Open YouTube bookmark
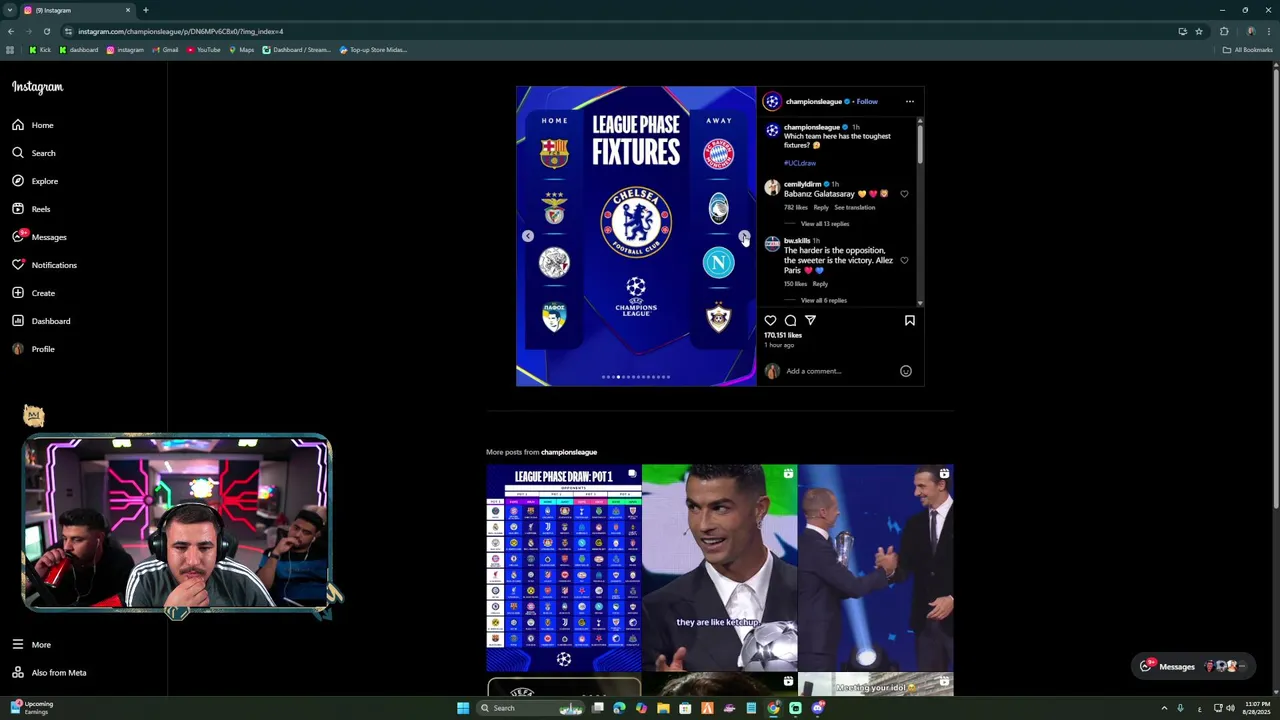1280x720 pixels. click(x=203, y=50)
